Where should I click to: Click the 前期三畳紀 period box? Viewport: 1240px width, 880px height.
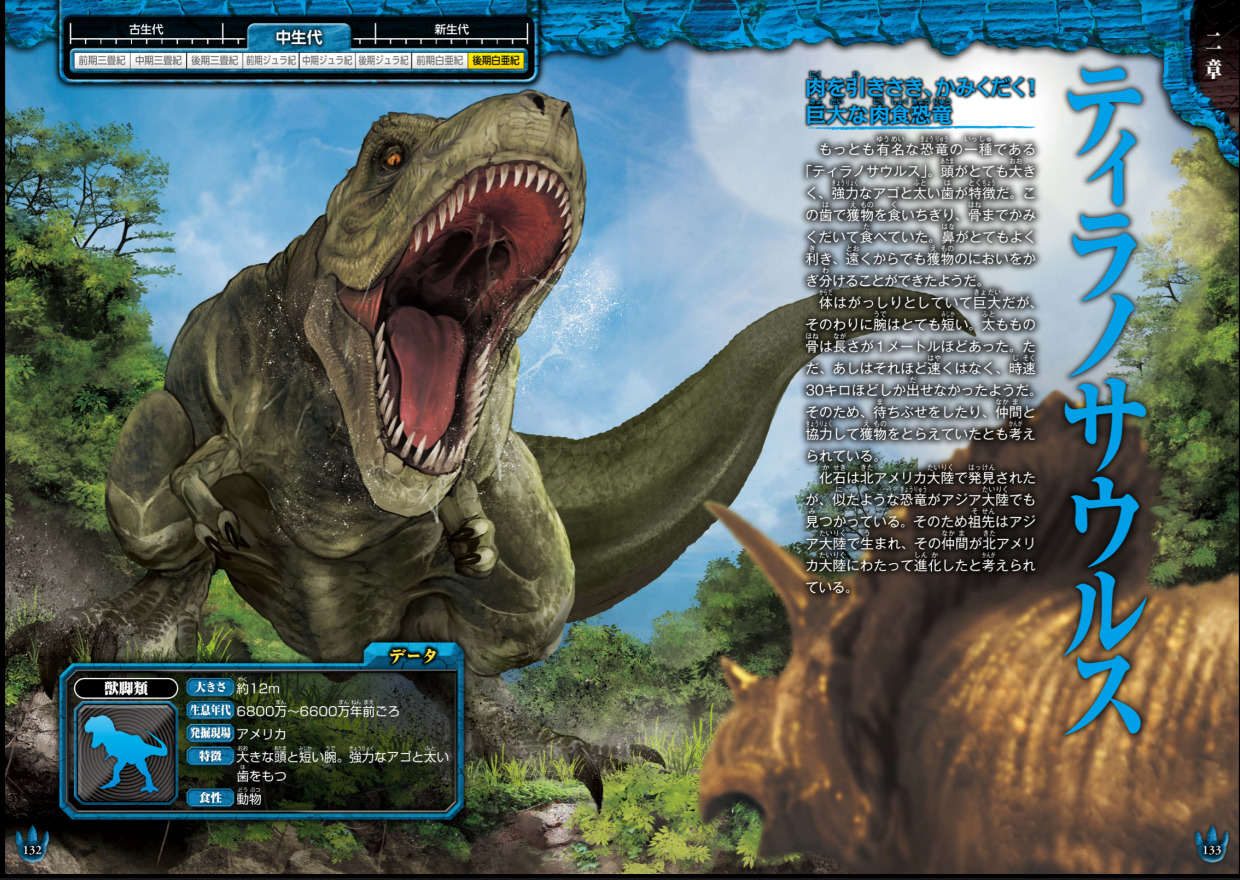(x=100, y=61)
